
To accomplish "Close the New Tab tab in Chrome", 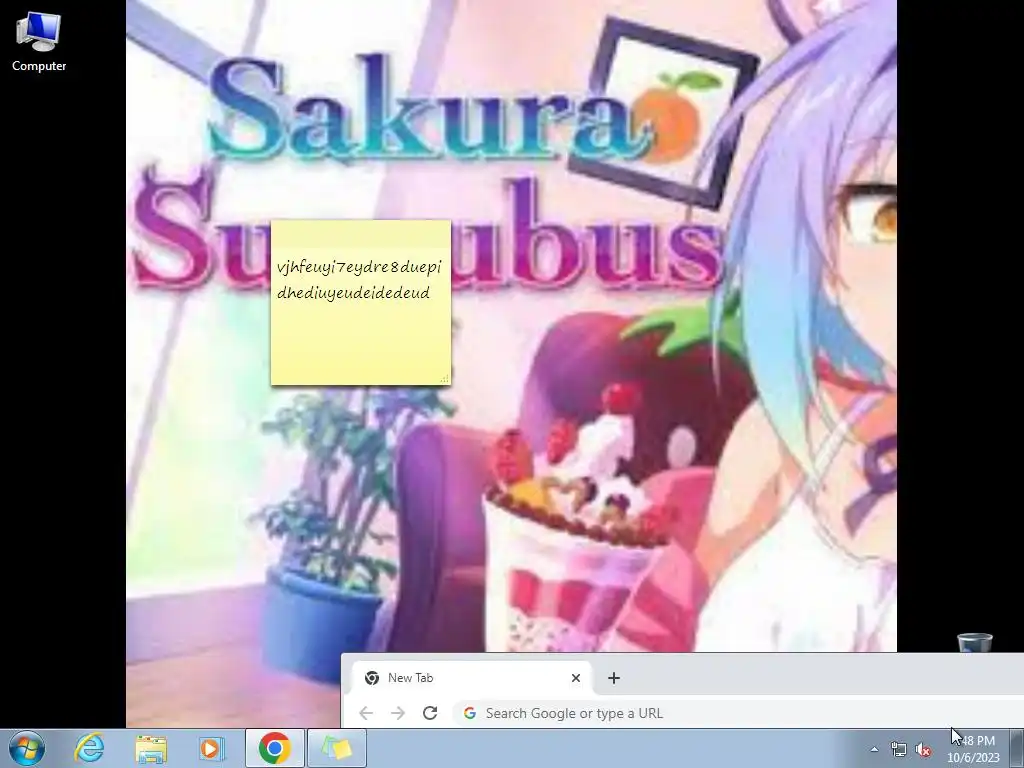I will coord(575,678).
